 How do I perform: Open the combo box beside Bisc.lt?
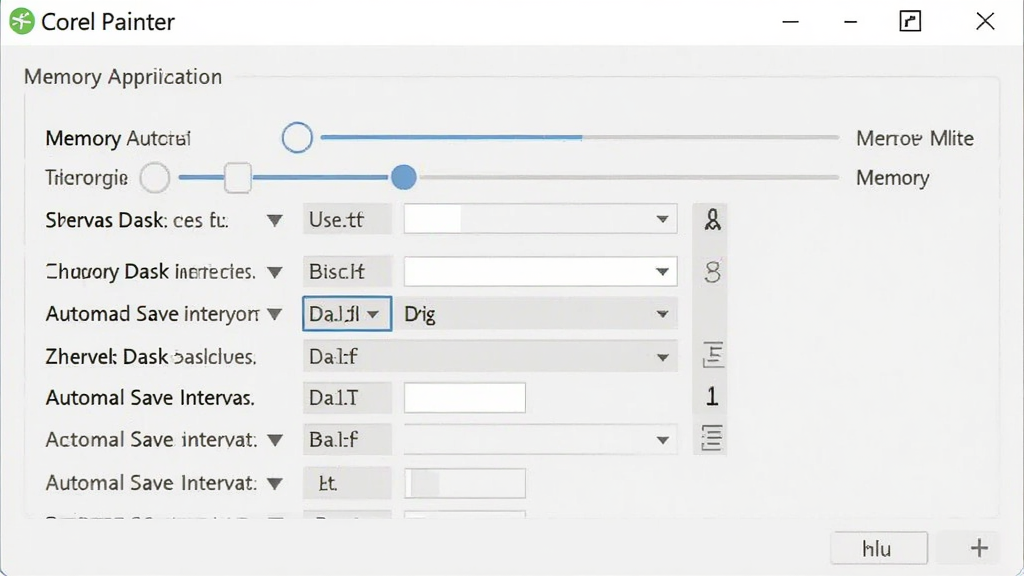pyautogui.click(x=540, y=271)
